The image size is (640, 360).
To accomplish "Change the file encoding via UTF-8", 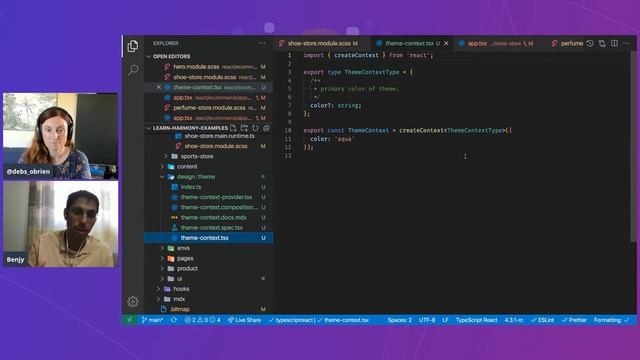I will pos(427,320).
